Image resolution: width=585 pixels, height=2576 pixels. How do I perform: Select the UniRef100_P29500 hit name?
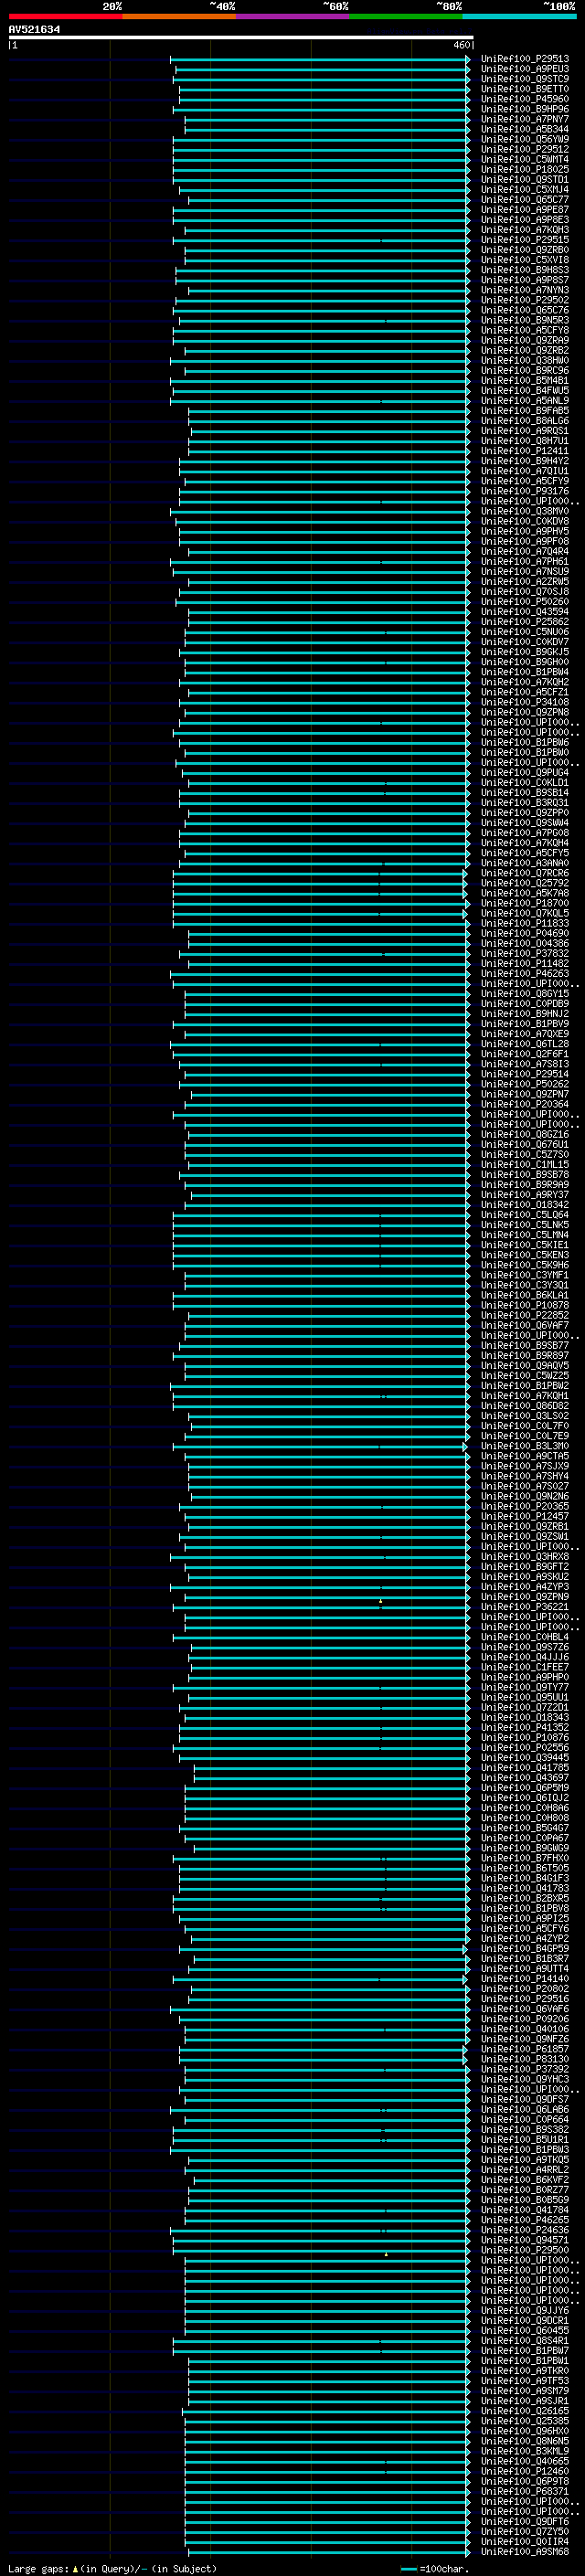click(x=524, y=2250)
